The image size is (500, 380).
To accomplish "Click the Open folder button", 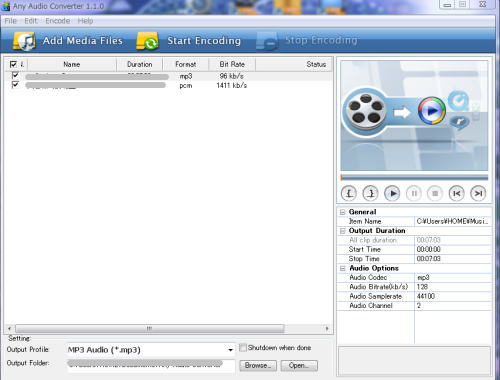I will click(299, 366).
